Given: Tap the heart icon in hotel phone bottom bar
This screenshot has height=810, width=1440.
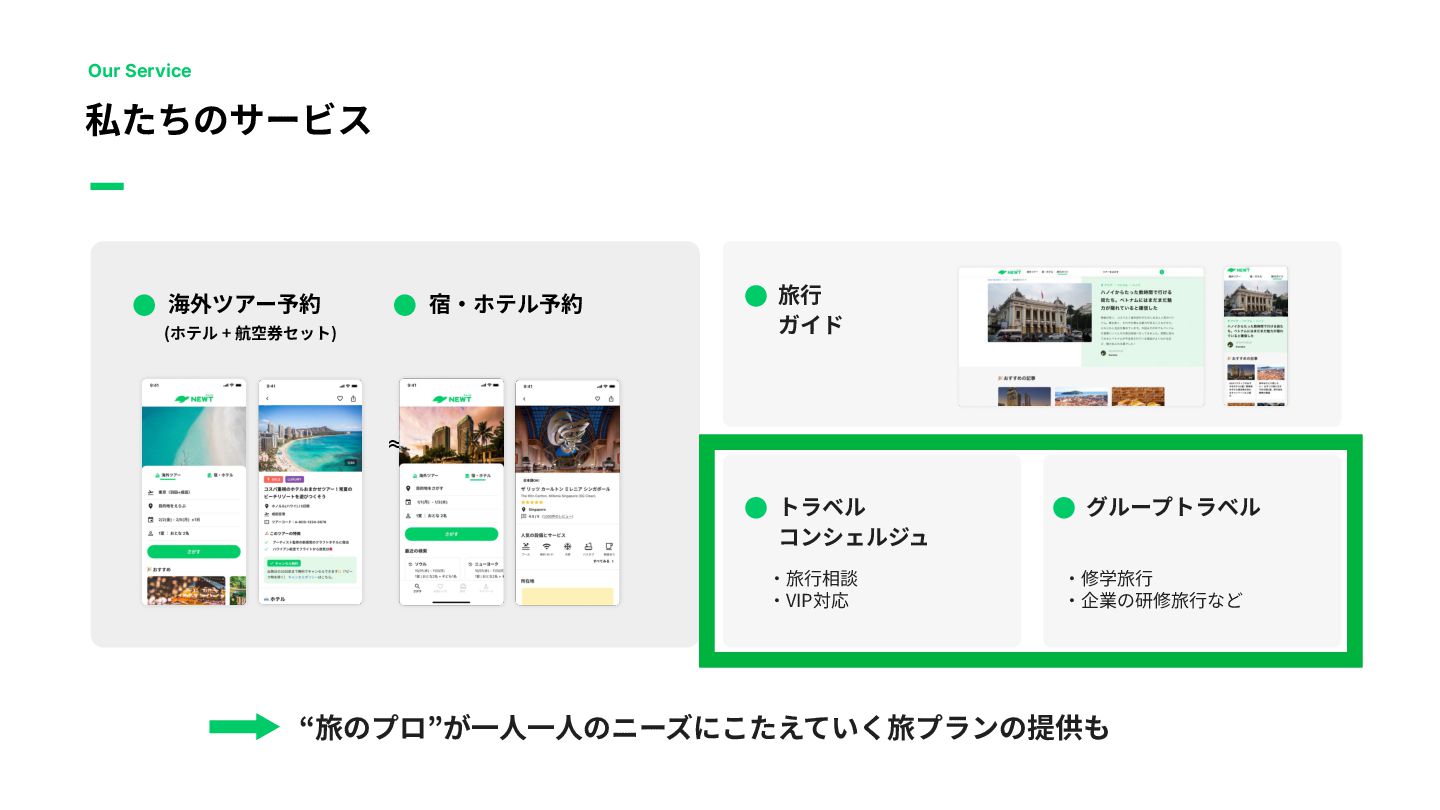Looking at the screenshot, I should click(x=440, y=586).
